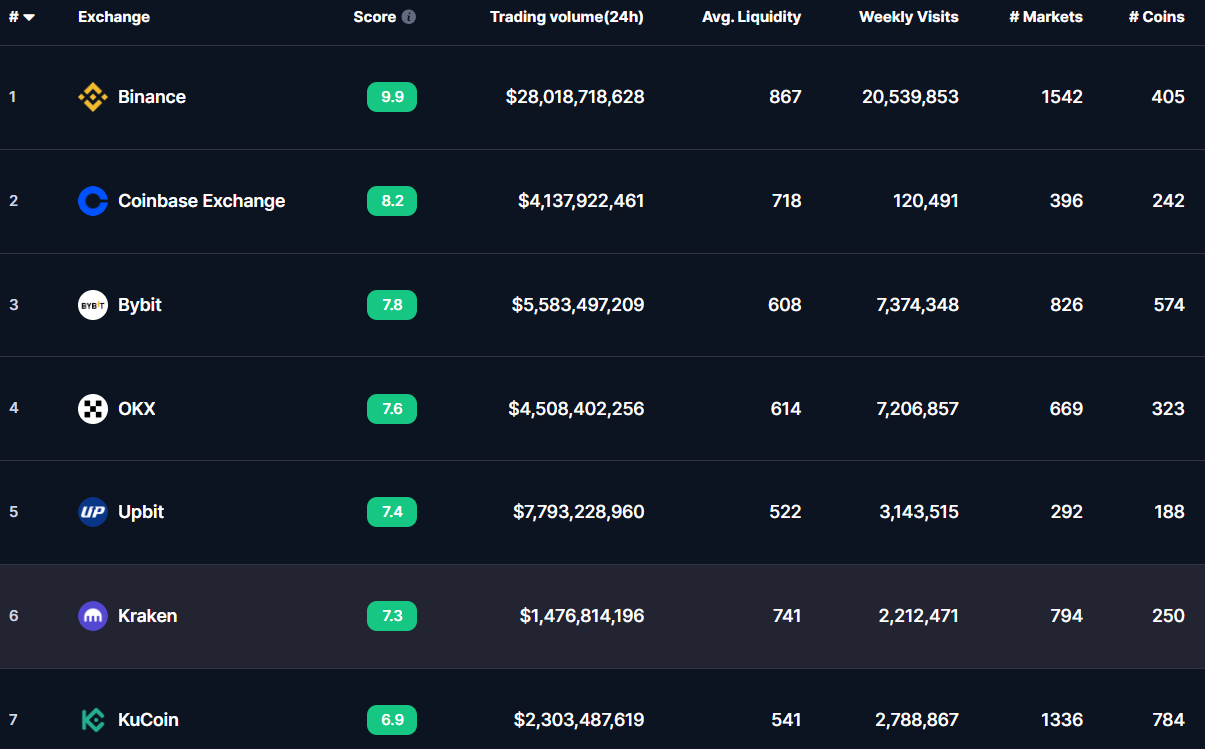Click the Kraken purple logo icon
The width and height of the screenshot is (1205, 749).
(x=93, y=616)
